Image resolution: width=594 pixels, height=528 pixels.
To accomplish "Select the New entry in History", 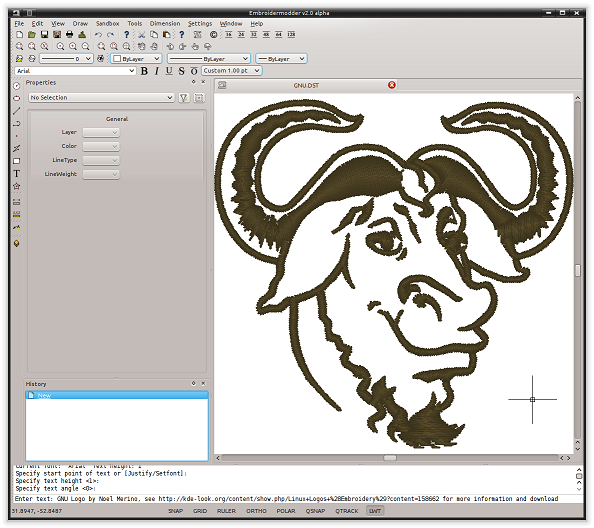I will click(117, 395).
